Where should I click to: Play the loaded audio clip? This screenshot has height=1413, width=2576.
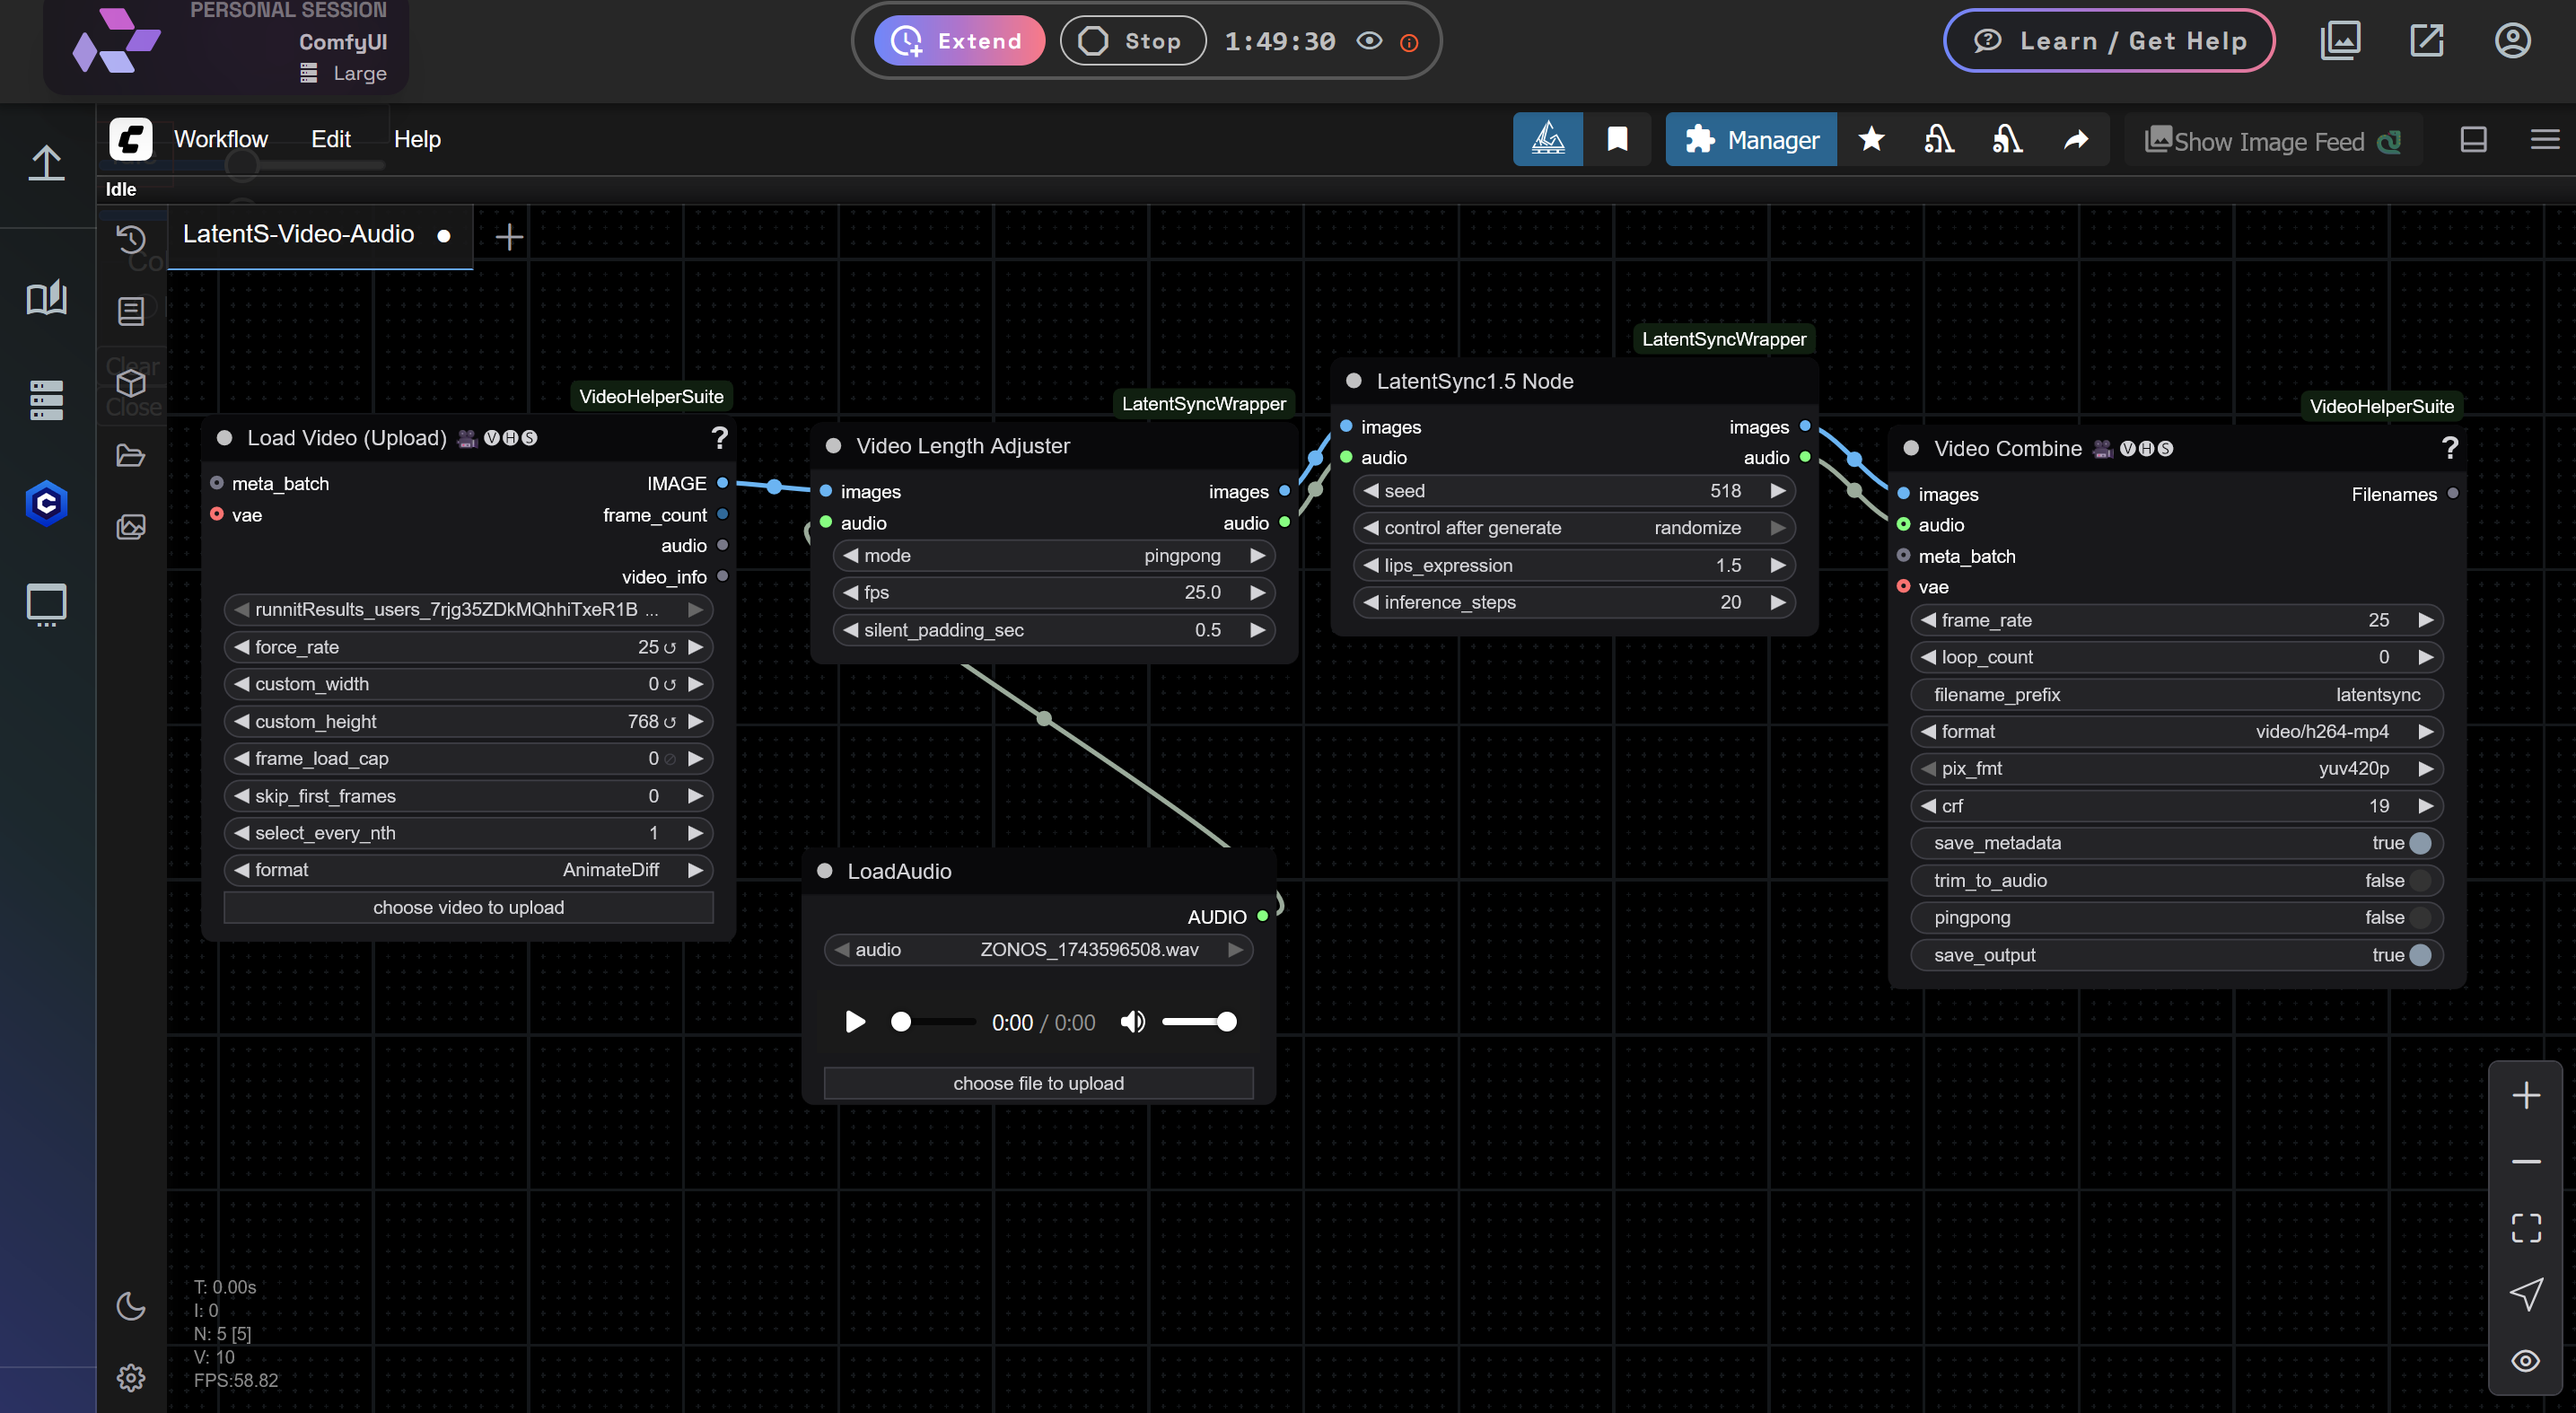pos(855,1021)
